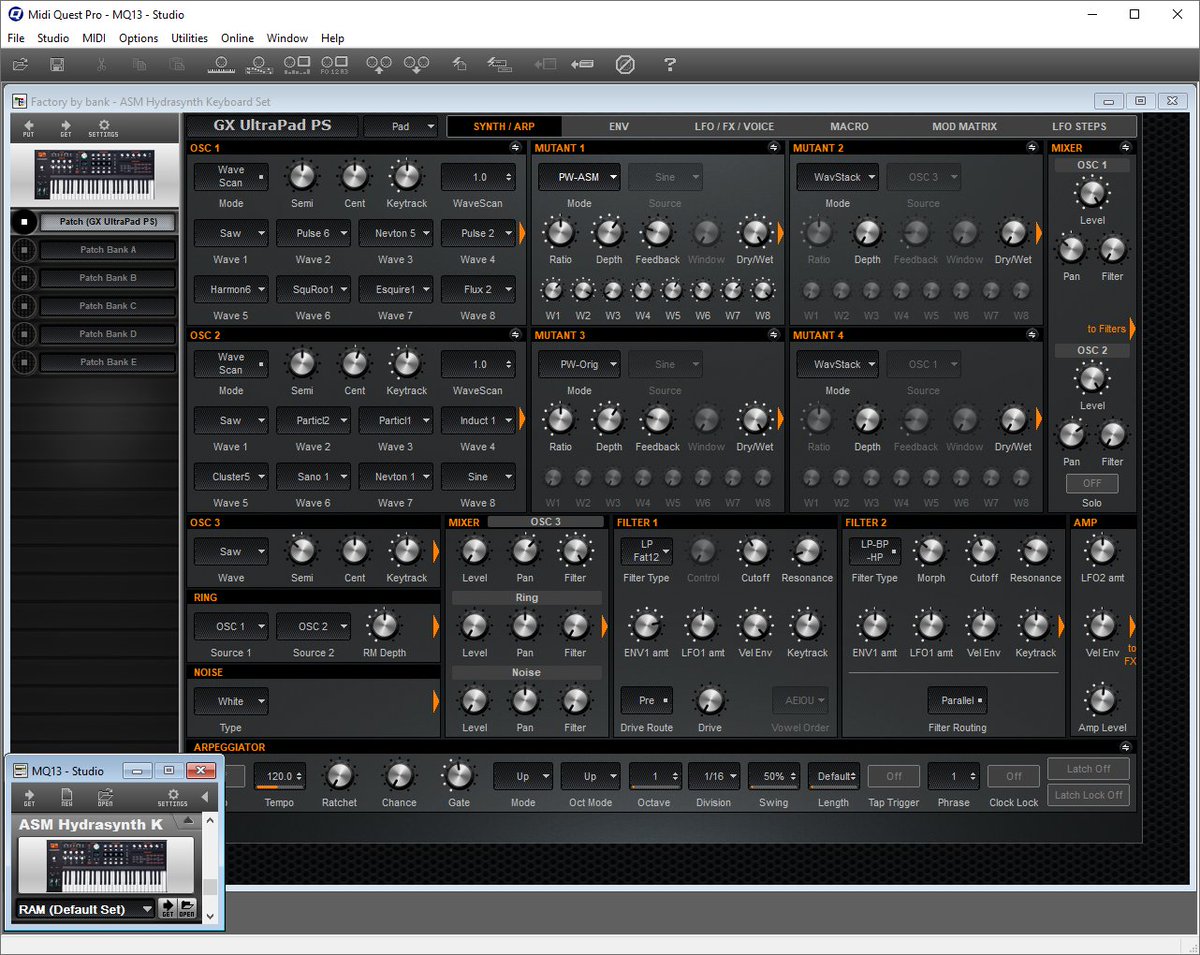Select Patch Bank B in the list
Viewport: 1200px width, 955px height.
click(108, 278)
